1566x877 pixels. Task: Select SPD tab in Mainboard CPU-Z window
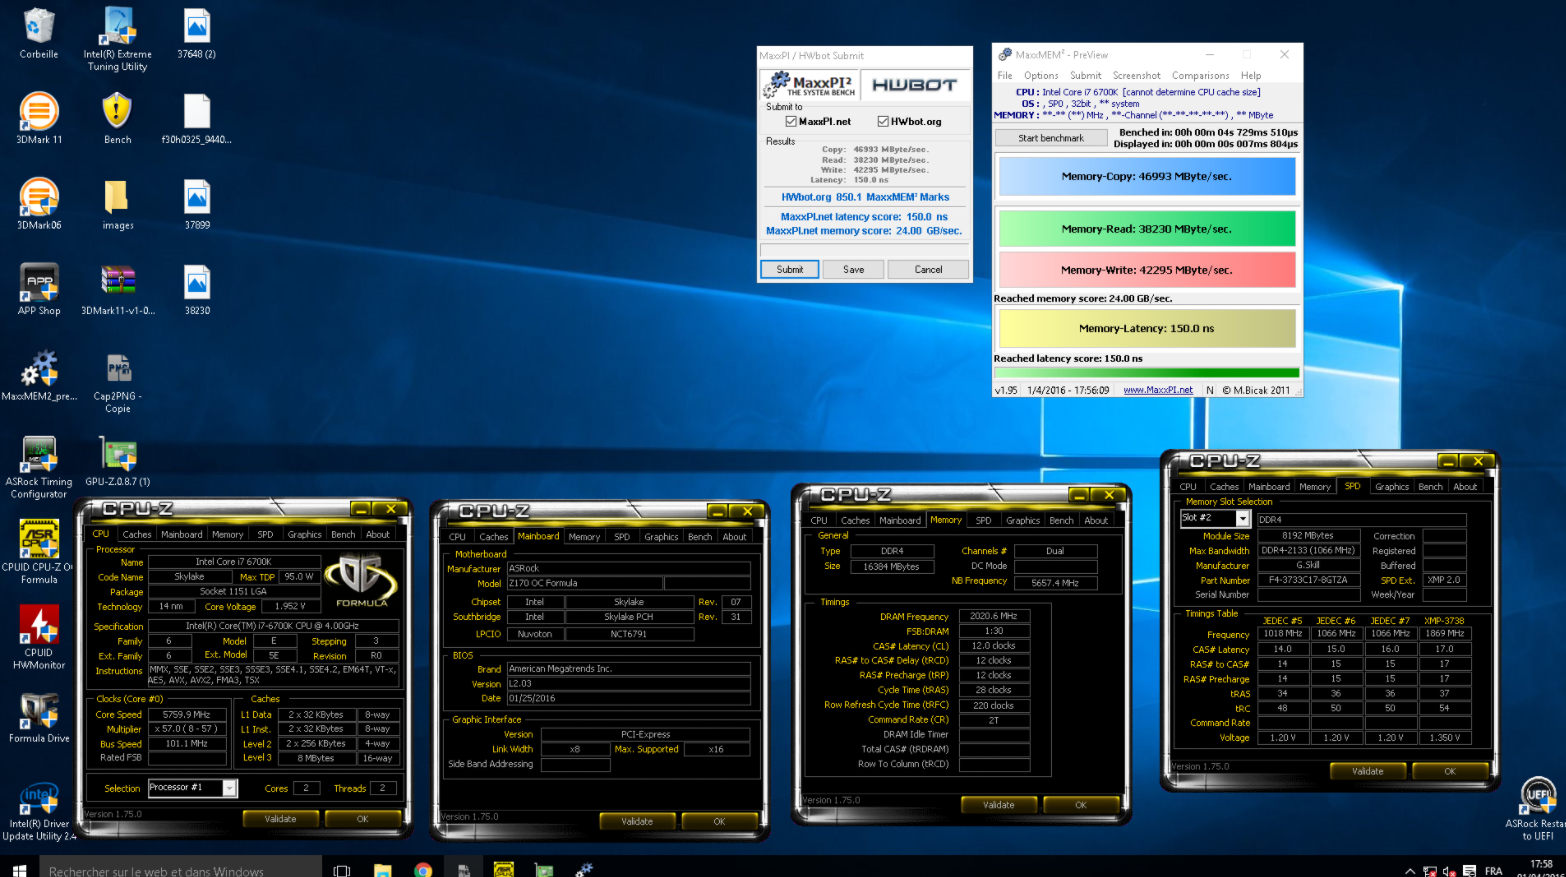click(x=622, y=536)
